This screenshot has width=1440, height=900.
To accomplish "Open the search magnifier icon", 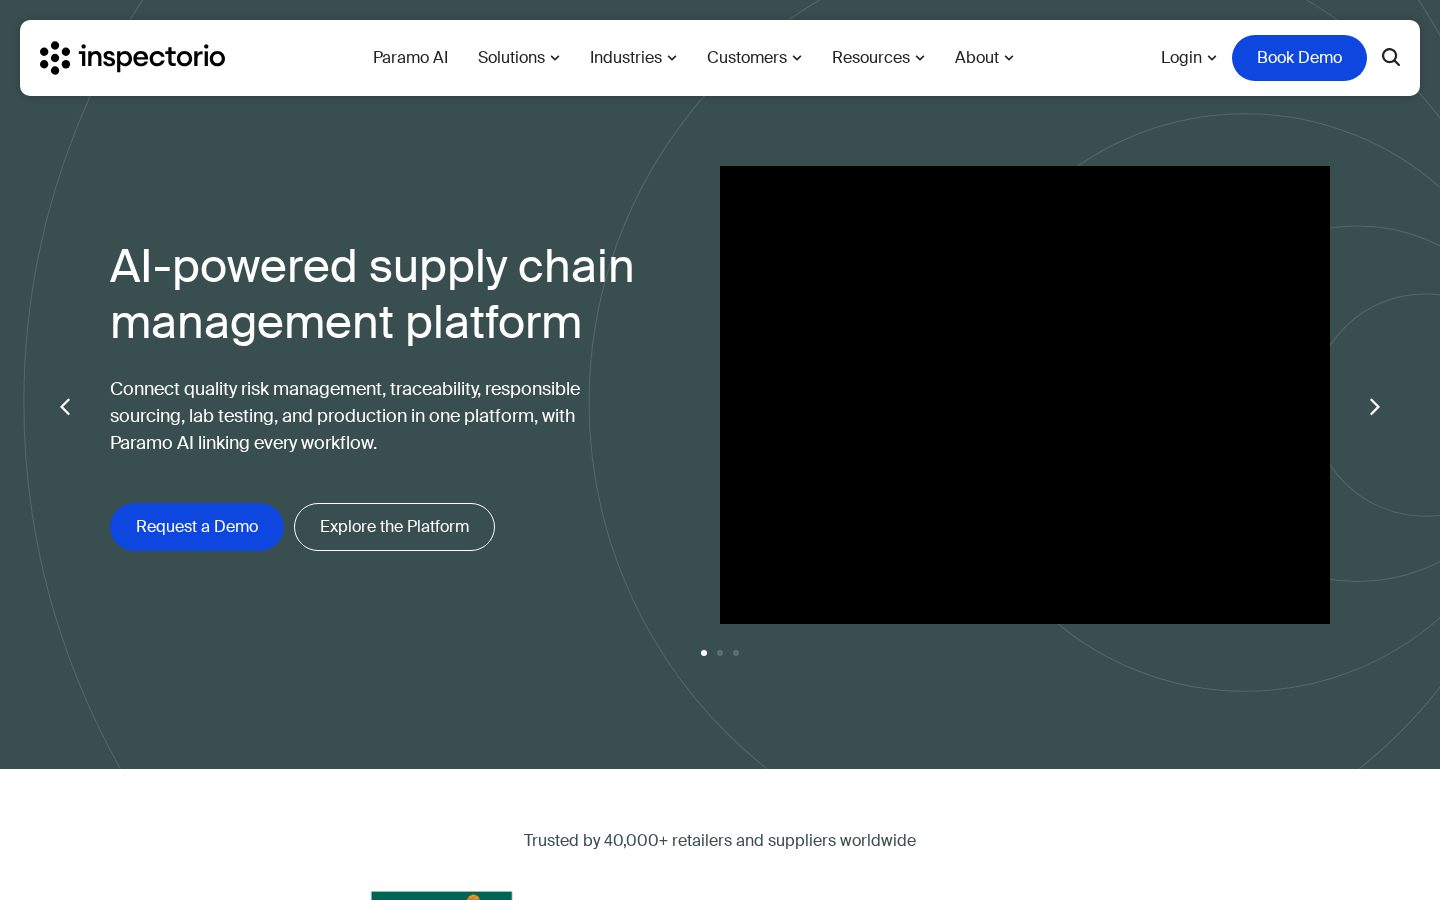I will point(1391,57).
